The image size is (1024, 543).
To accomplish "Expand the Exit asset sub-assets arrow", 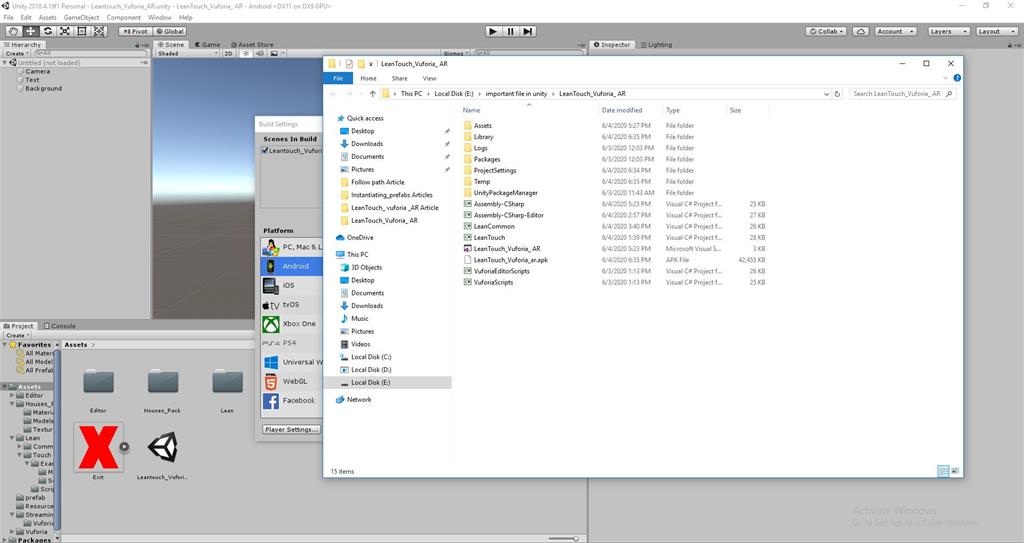I will click(124, 447).
